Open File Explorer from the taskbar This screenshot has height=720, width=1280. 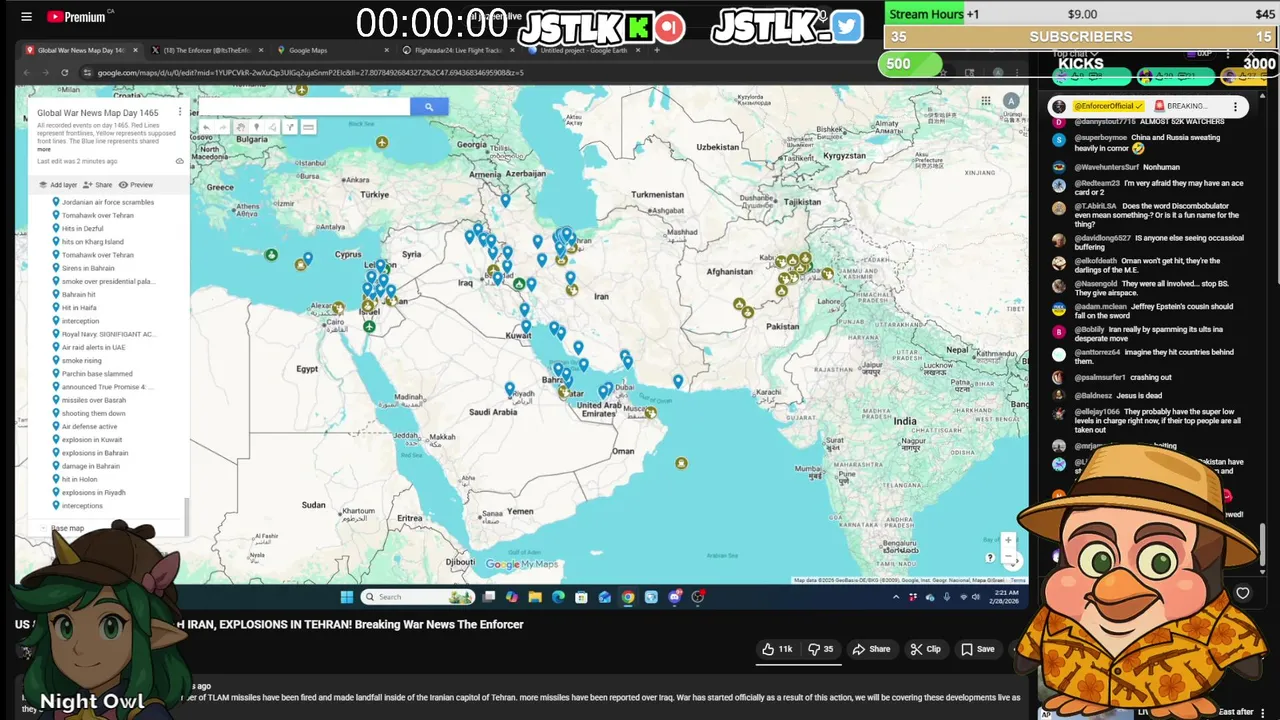[x=535, y=597]
